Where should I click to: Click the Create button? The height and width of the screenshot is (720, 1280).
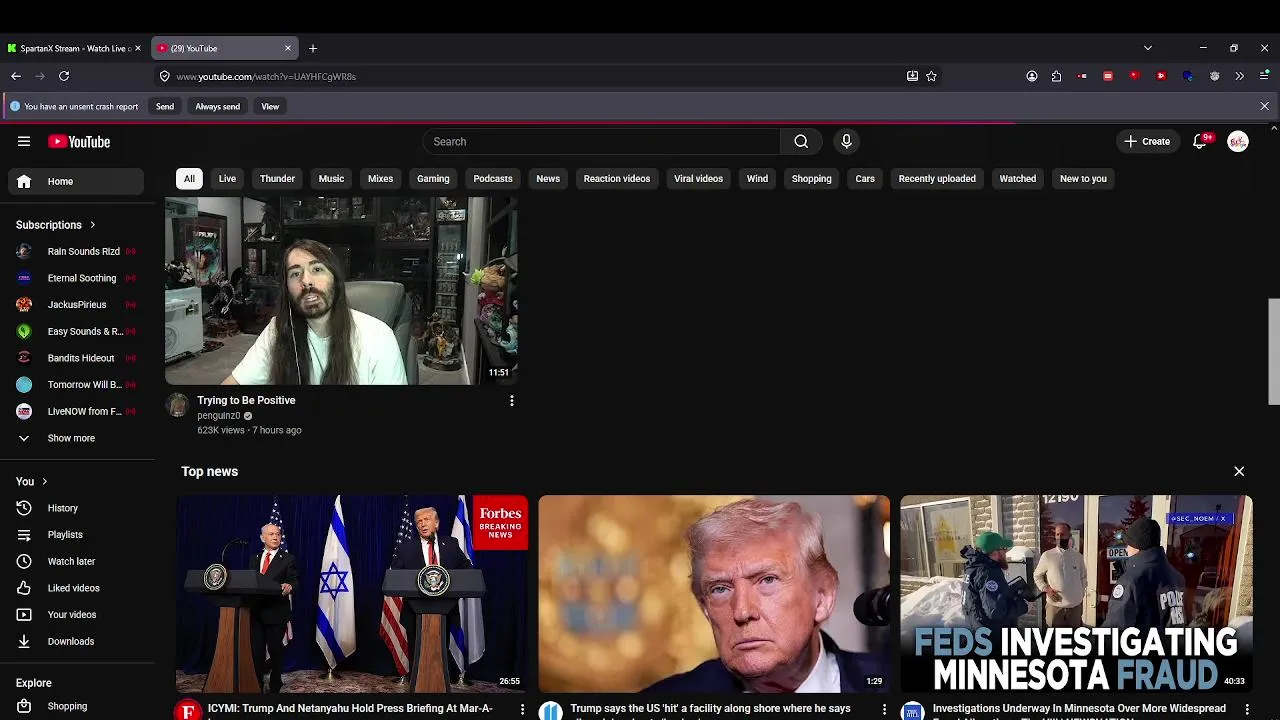click(x=1147, y=142)
